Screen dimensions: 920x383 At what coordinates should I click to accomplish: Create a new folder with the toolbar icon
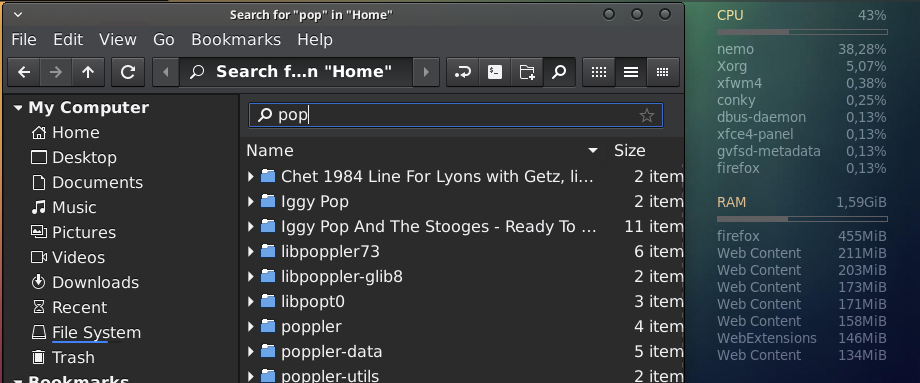(527, 72)
